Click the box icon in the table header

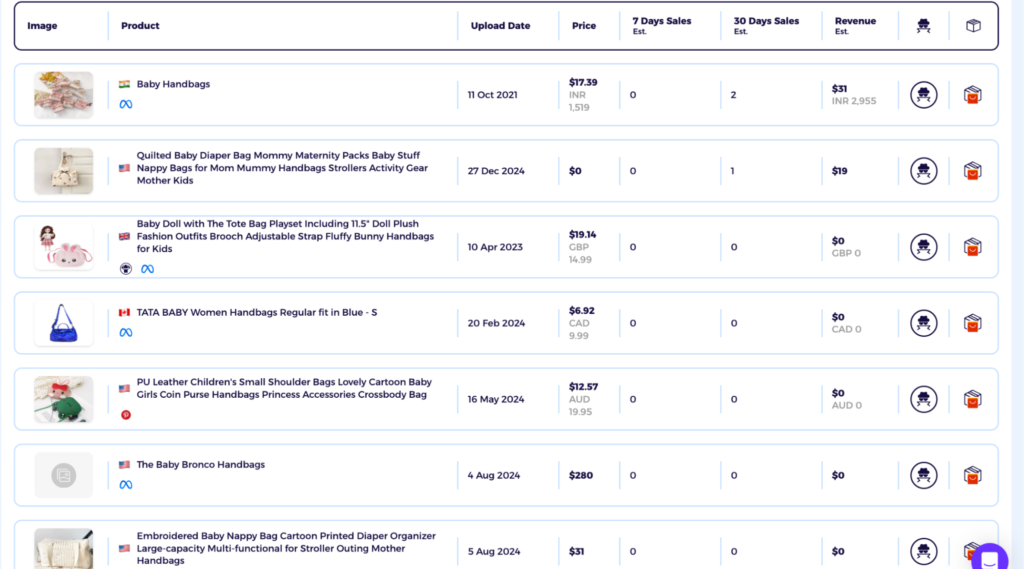tap(973, 26)
